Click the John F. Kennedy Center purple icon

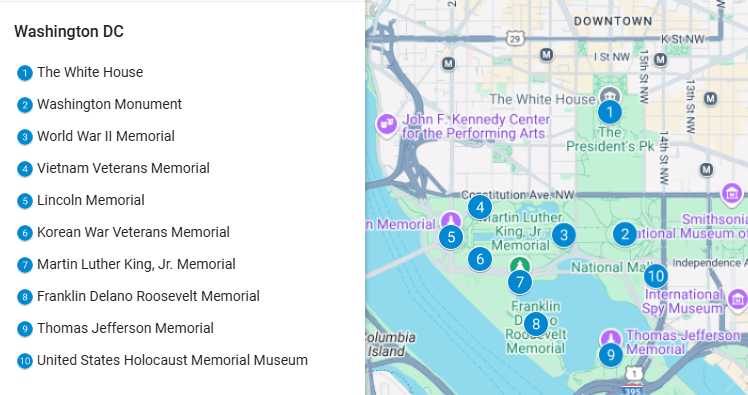coord(387,125)
